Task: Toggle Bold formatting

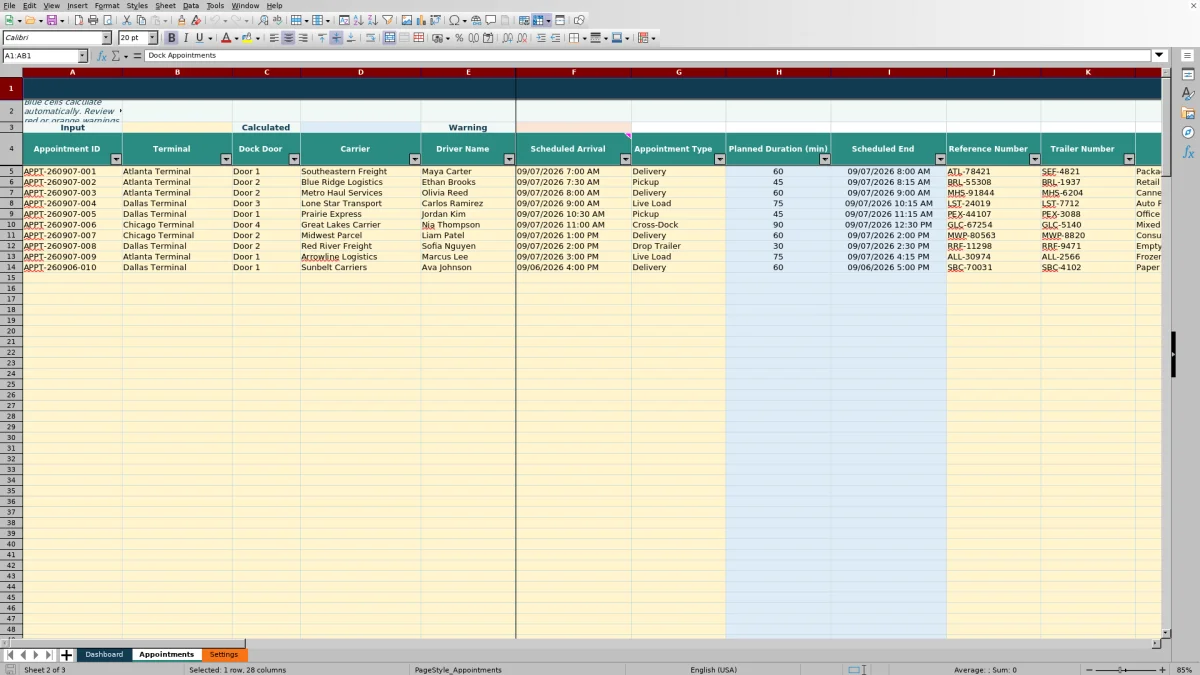Action: tap(172, 38)
